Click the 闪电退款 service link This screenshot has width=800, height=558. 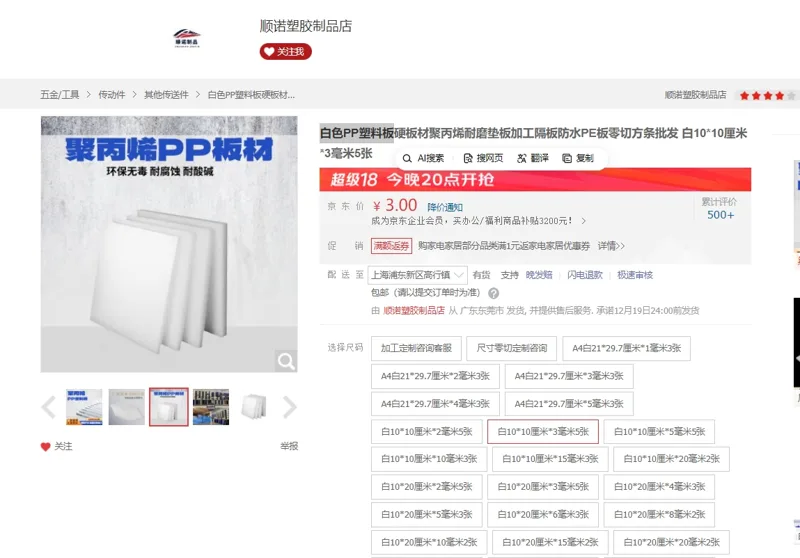(585, 275)
